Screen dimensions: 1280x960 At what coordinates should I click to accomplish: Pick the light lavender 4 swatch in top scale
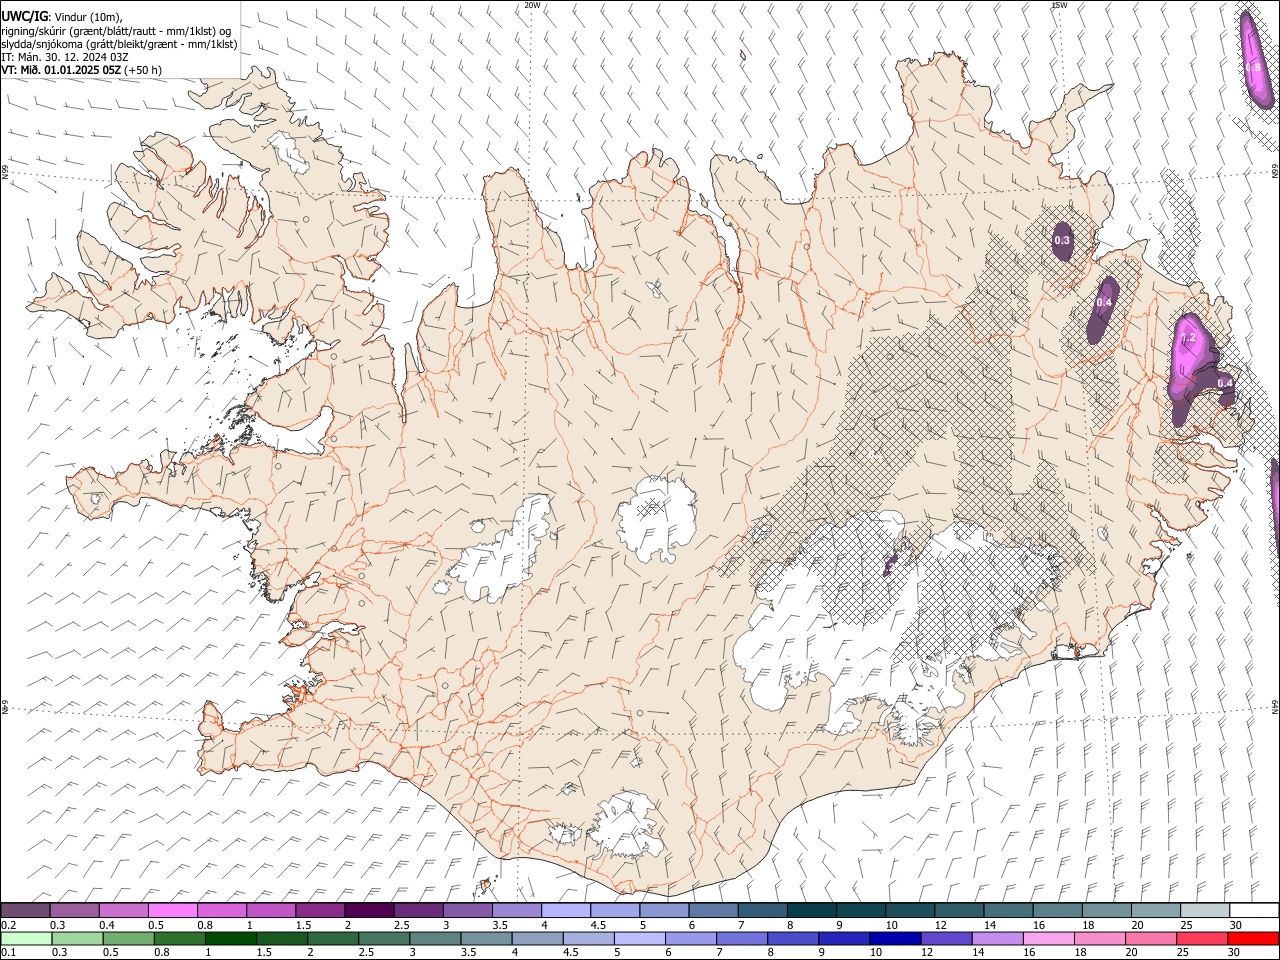[x=566, y=911]
